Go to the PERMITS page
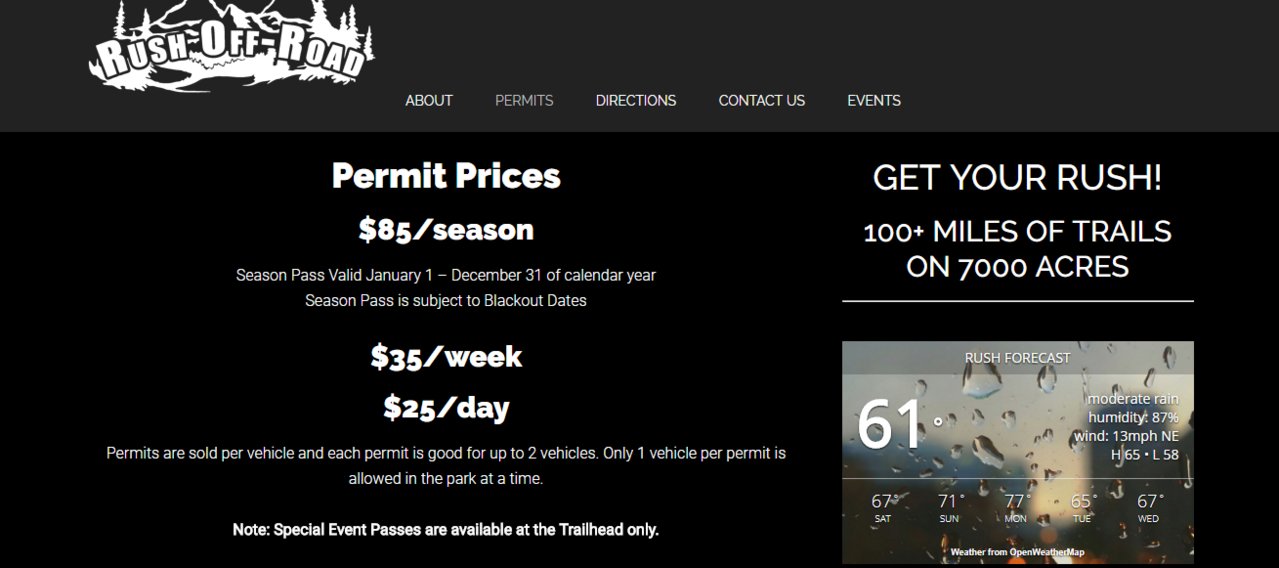The height and width of the screenshot is (568, 1279). click(x=524, y=101)
